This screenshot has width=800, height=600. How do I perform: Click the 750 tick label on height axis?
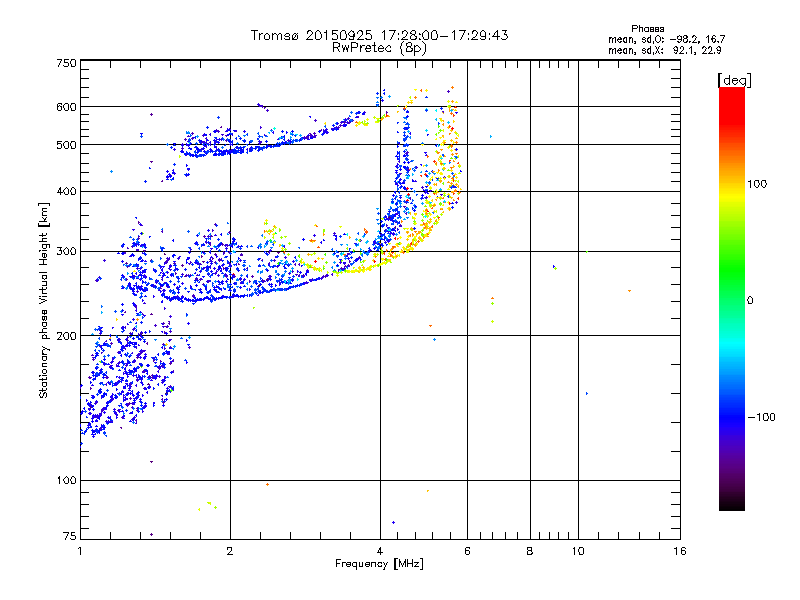[x=66, y=63]
